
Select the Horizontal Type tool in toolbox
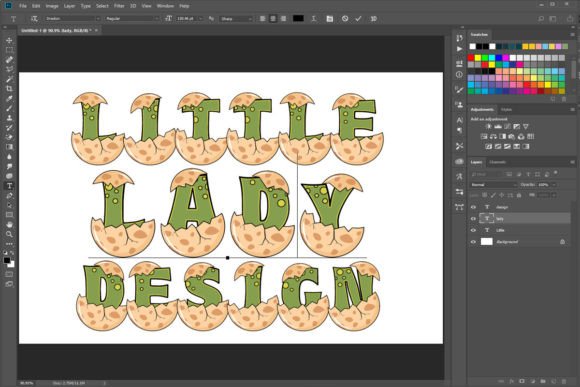click(x=9, y=186)
